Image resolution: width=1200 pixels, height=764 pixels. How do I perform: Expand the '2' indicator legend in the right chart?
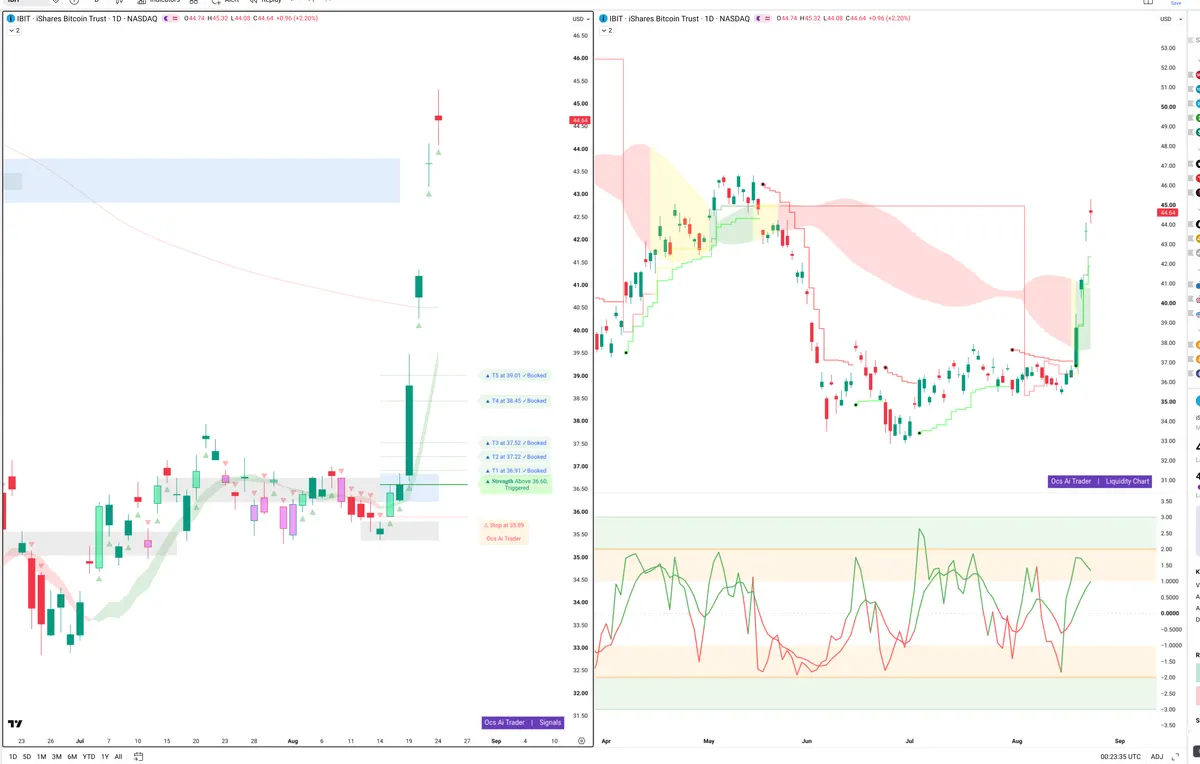[x=608, y=31]
